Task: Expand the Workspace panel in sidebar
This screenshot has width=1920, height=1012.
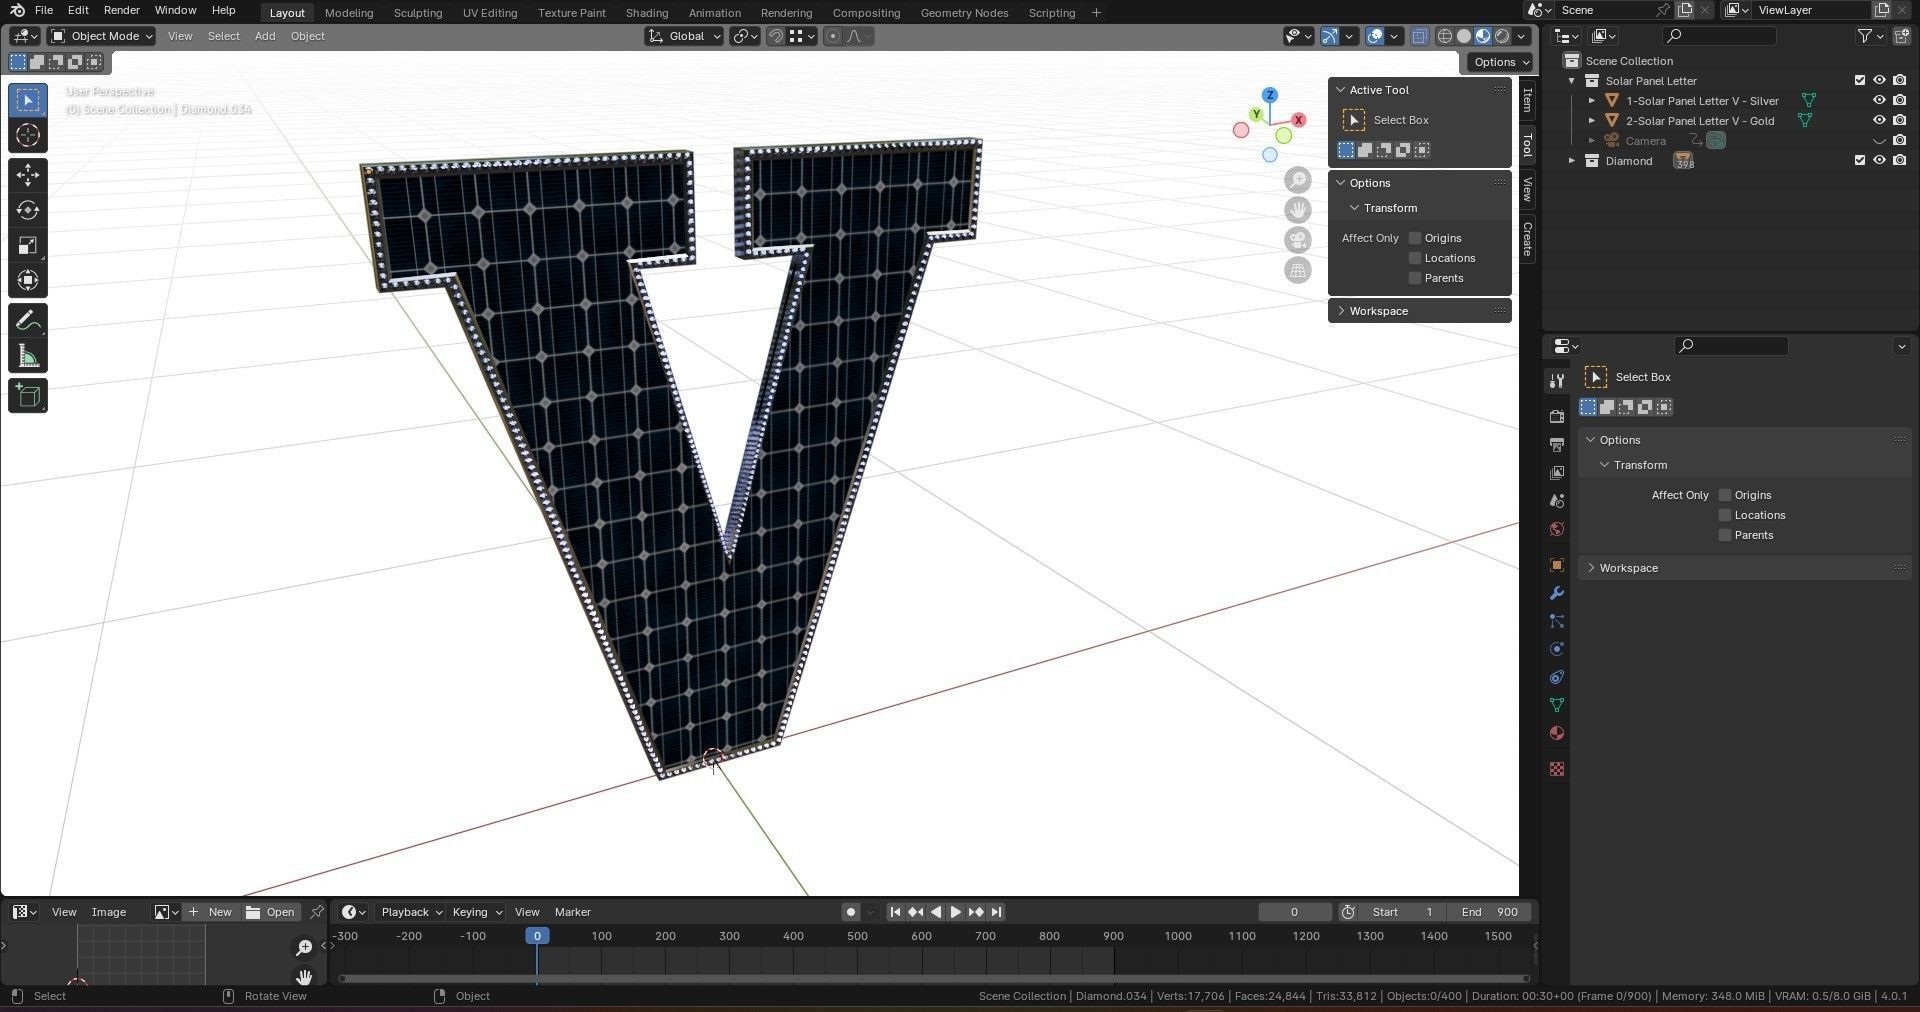Action: pos(1378,311)
